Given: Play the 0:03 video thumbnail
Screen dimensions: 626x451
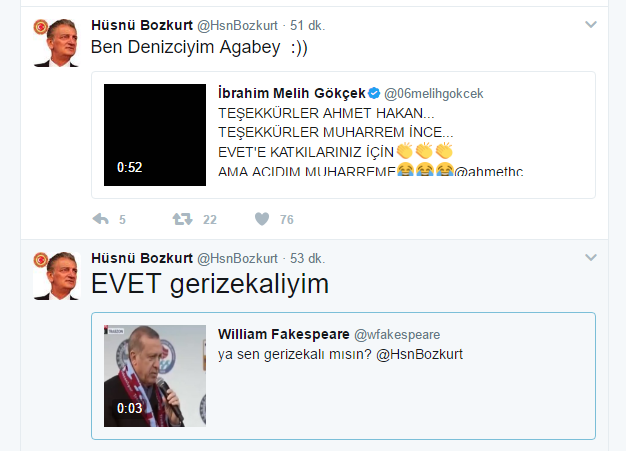Looking at the screenshot, I should tap(155, 375).
